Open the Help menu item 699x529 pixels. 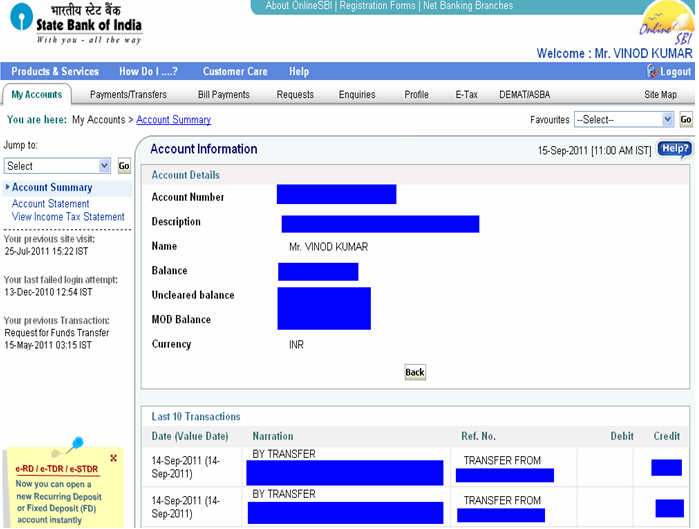[x=299, y=71]
